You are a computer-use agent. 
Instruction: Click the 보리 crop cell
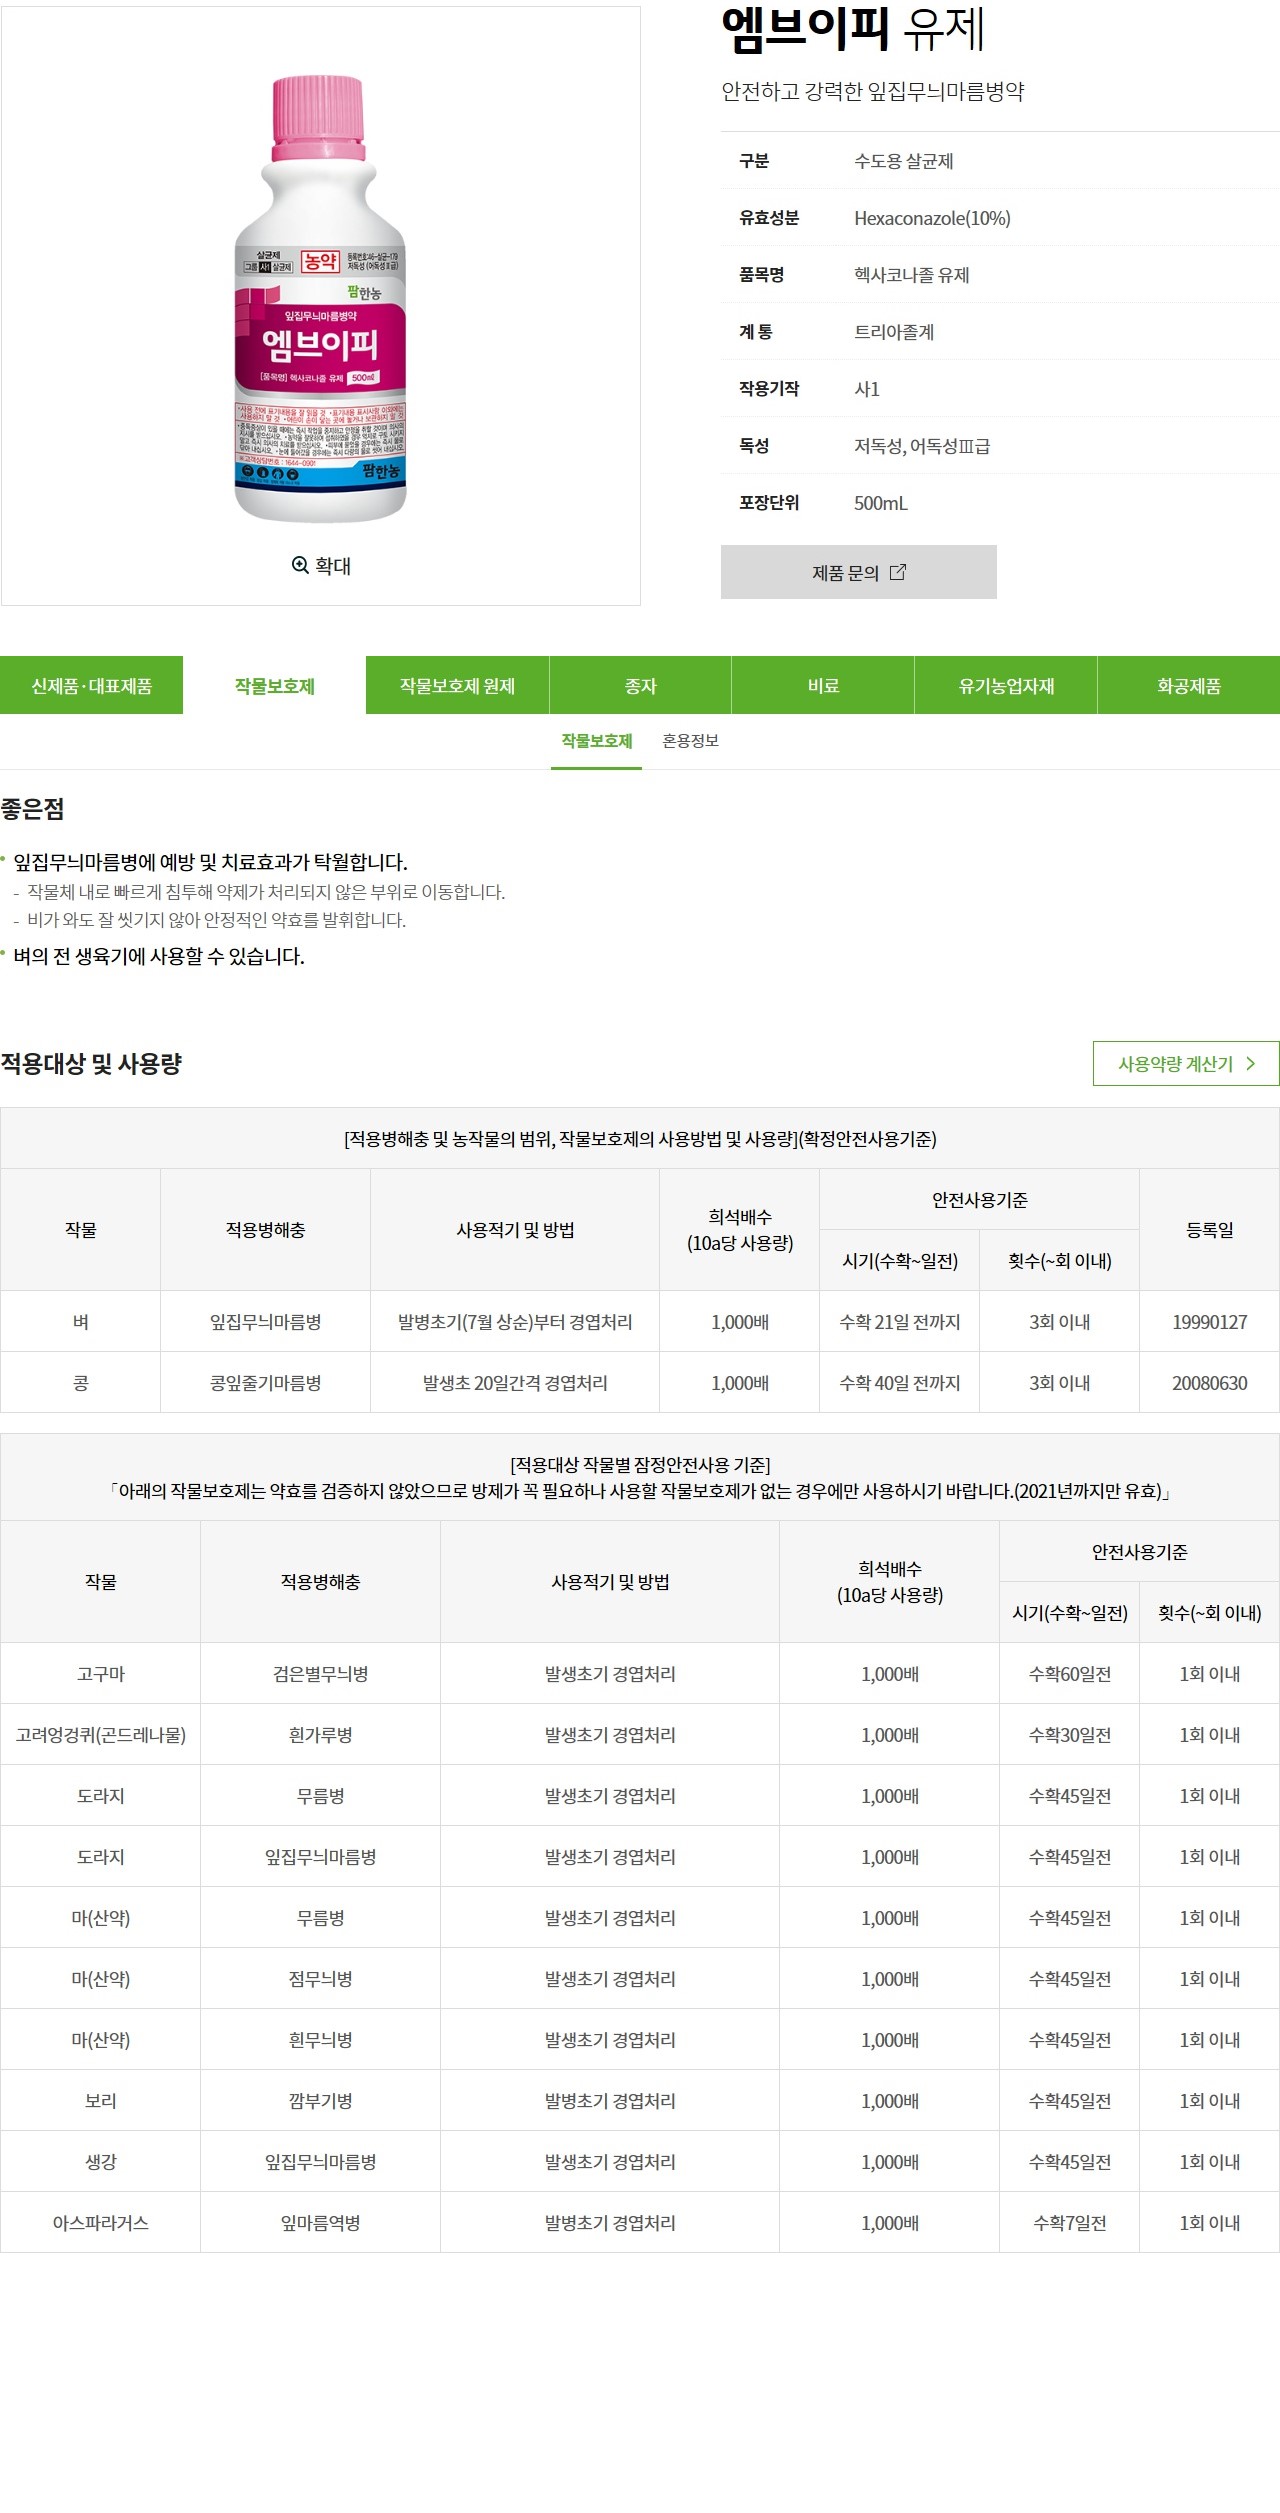click(101, 2101)
